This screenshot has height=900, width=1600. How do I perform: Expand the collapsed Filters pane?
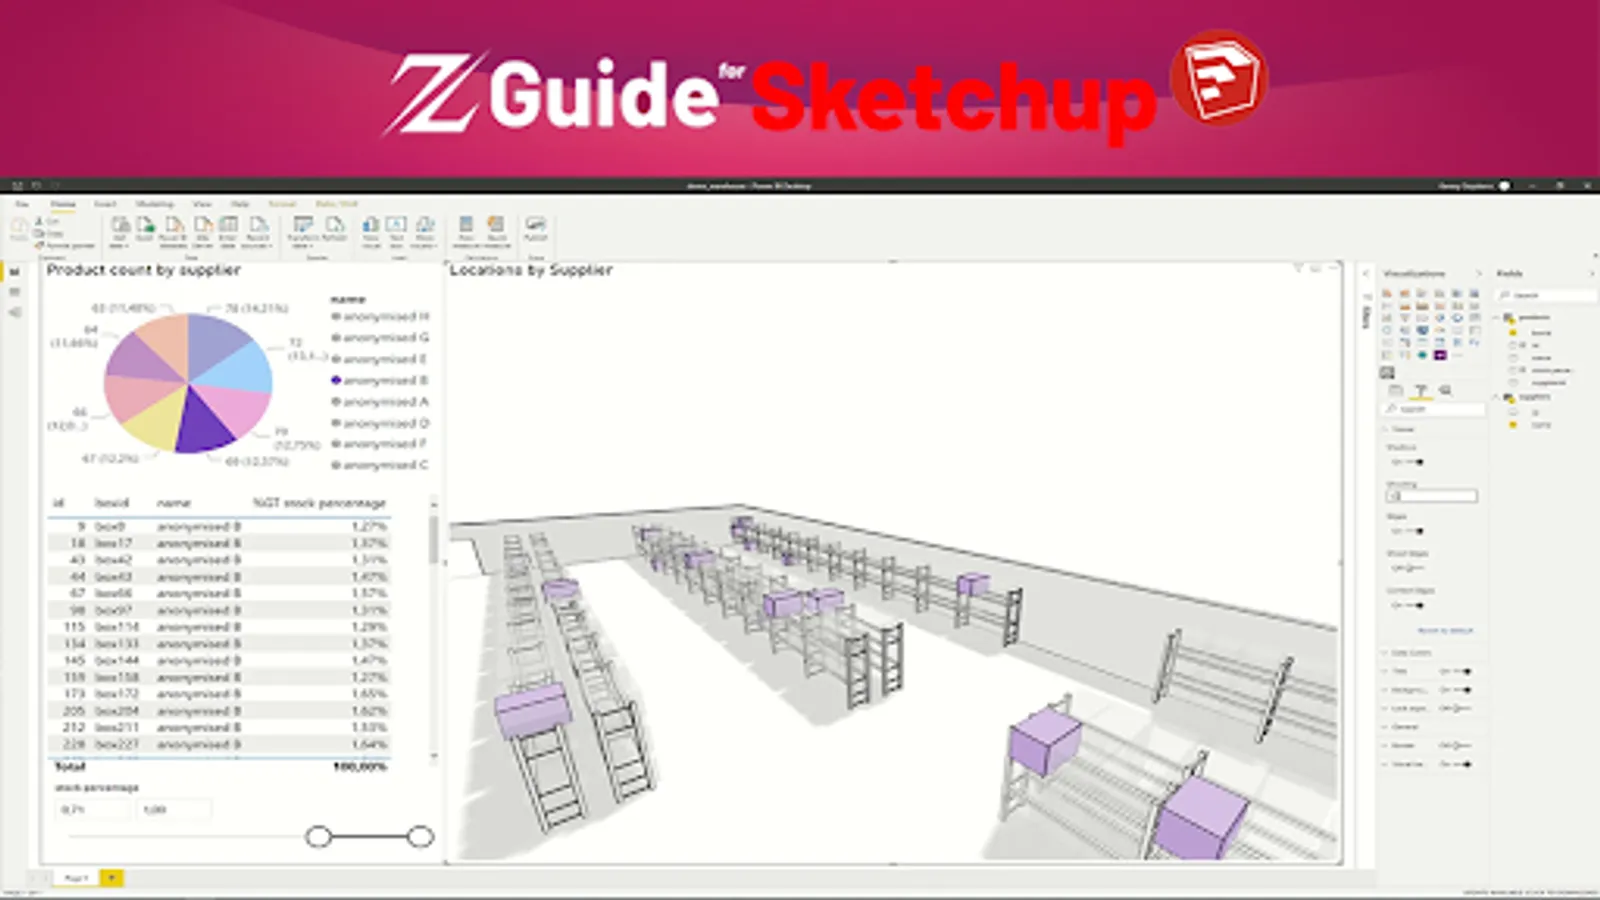point(1366,273)
